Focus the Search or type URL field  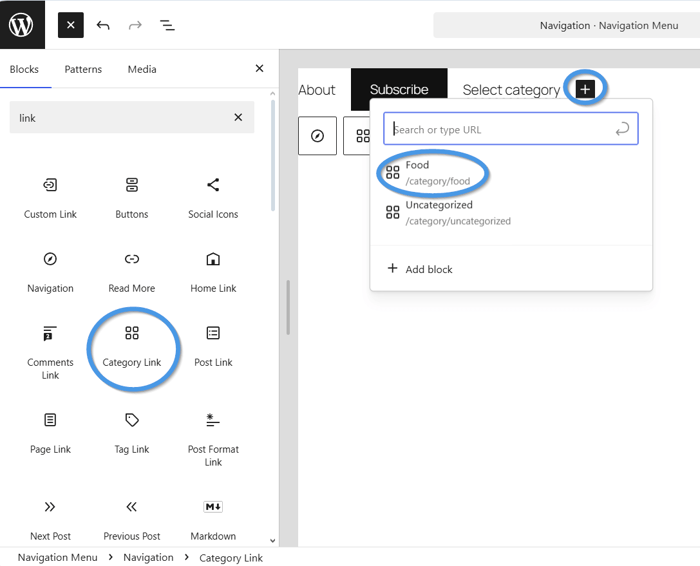click(500, 129)
